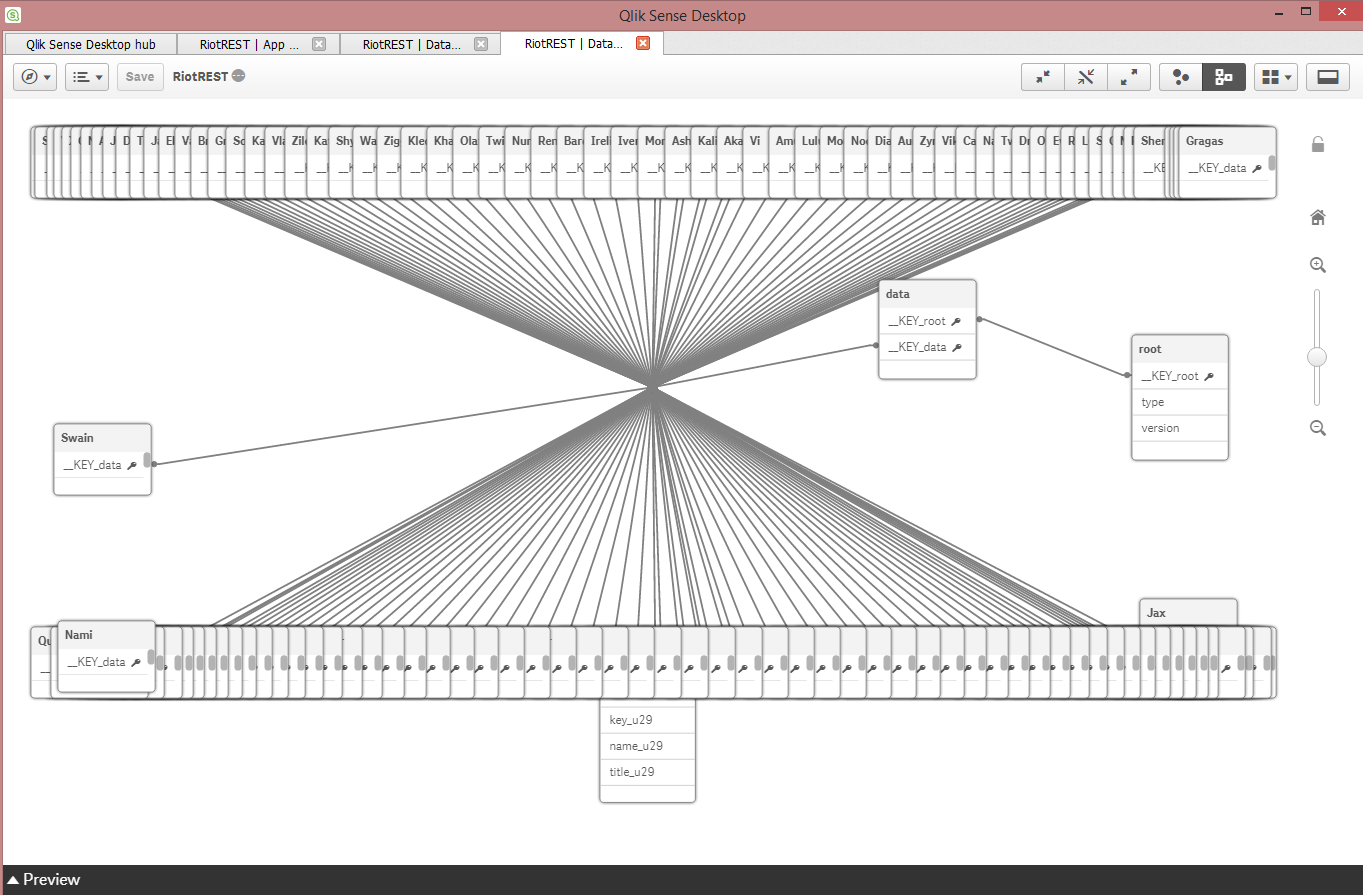Open the app items list dropdown
Image resolution: width=1363 pixels, height=895 pixels.
(86, 76)
